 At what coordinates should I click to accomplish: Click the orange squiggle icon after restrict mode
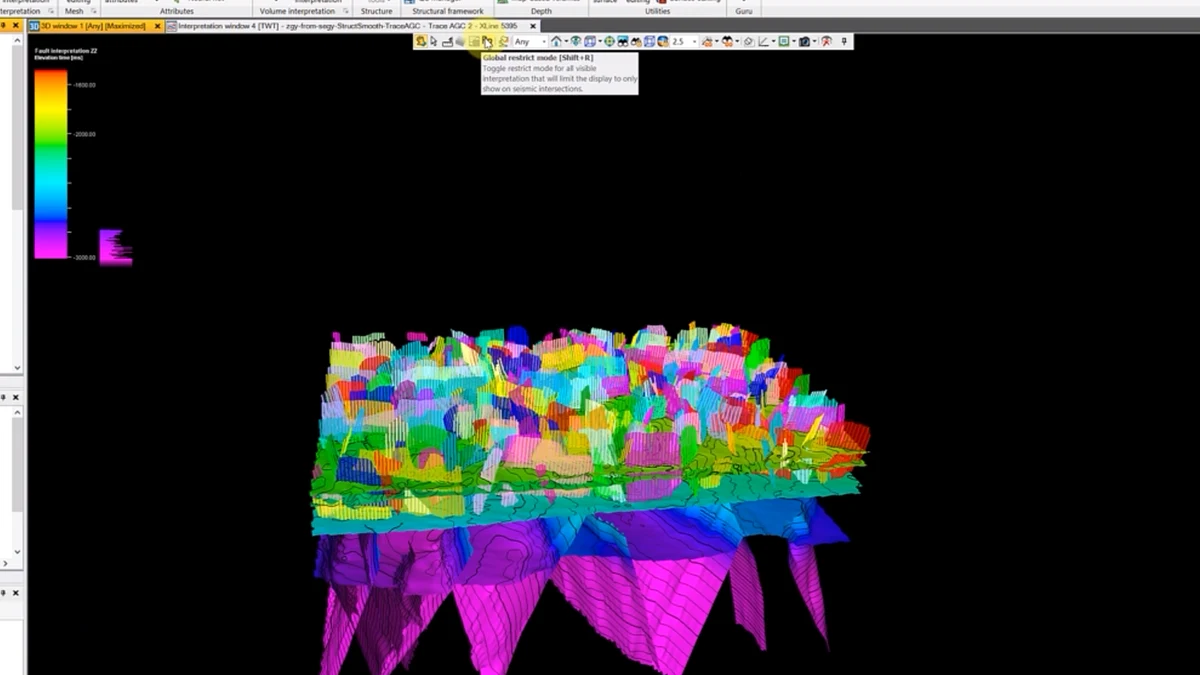coord(502,42)
